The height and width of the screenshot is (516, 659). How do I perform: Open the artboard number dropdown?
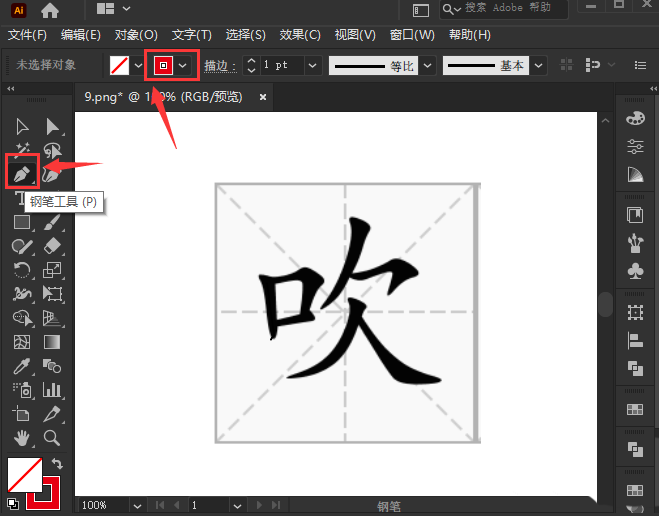pos(237,505)
